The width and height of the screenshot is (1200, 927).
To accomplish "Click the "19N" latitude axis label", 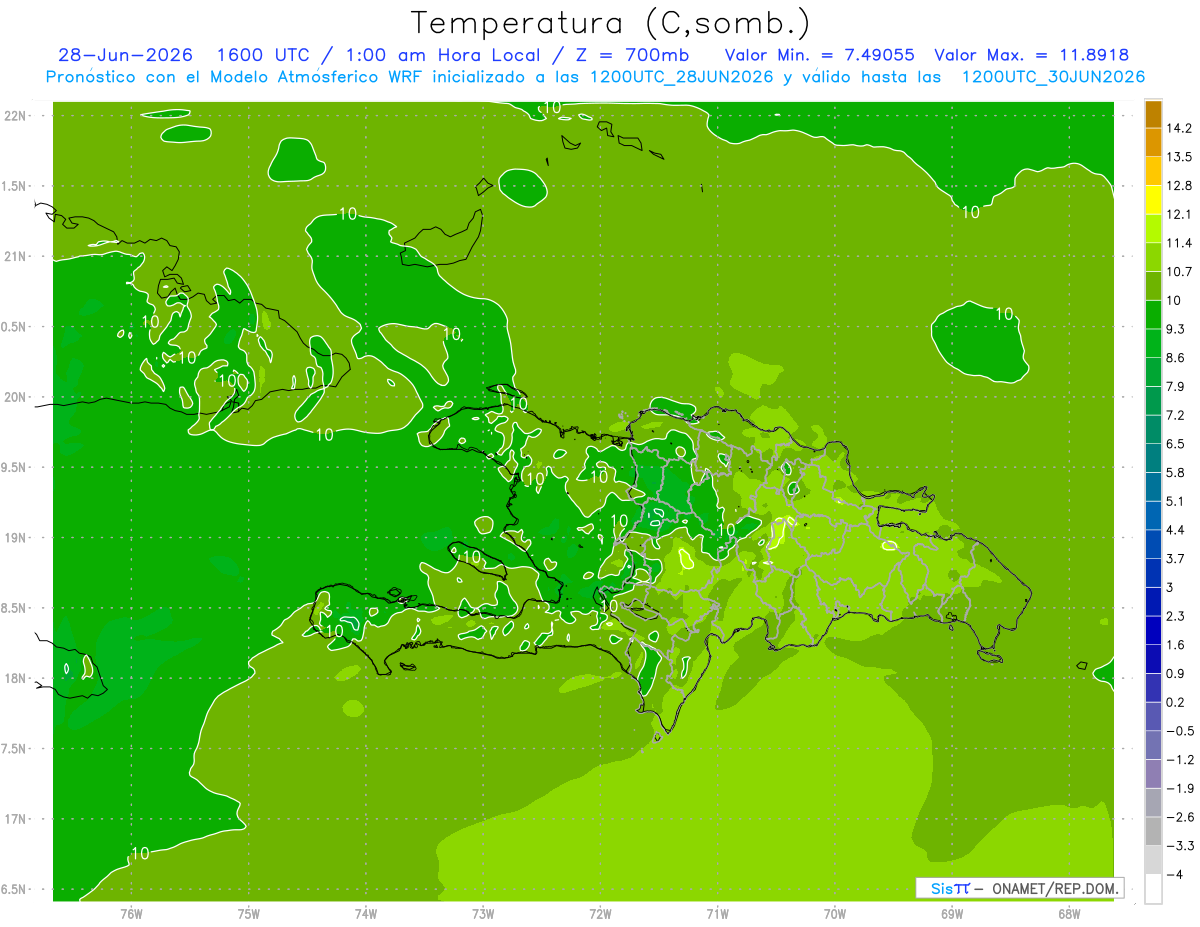I will tap(14, 538).
